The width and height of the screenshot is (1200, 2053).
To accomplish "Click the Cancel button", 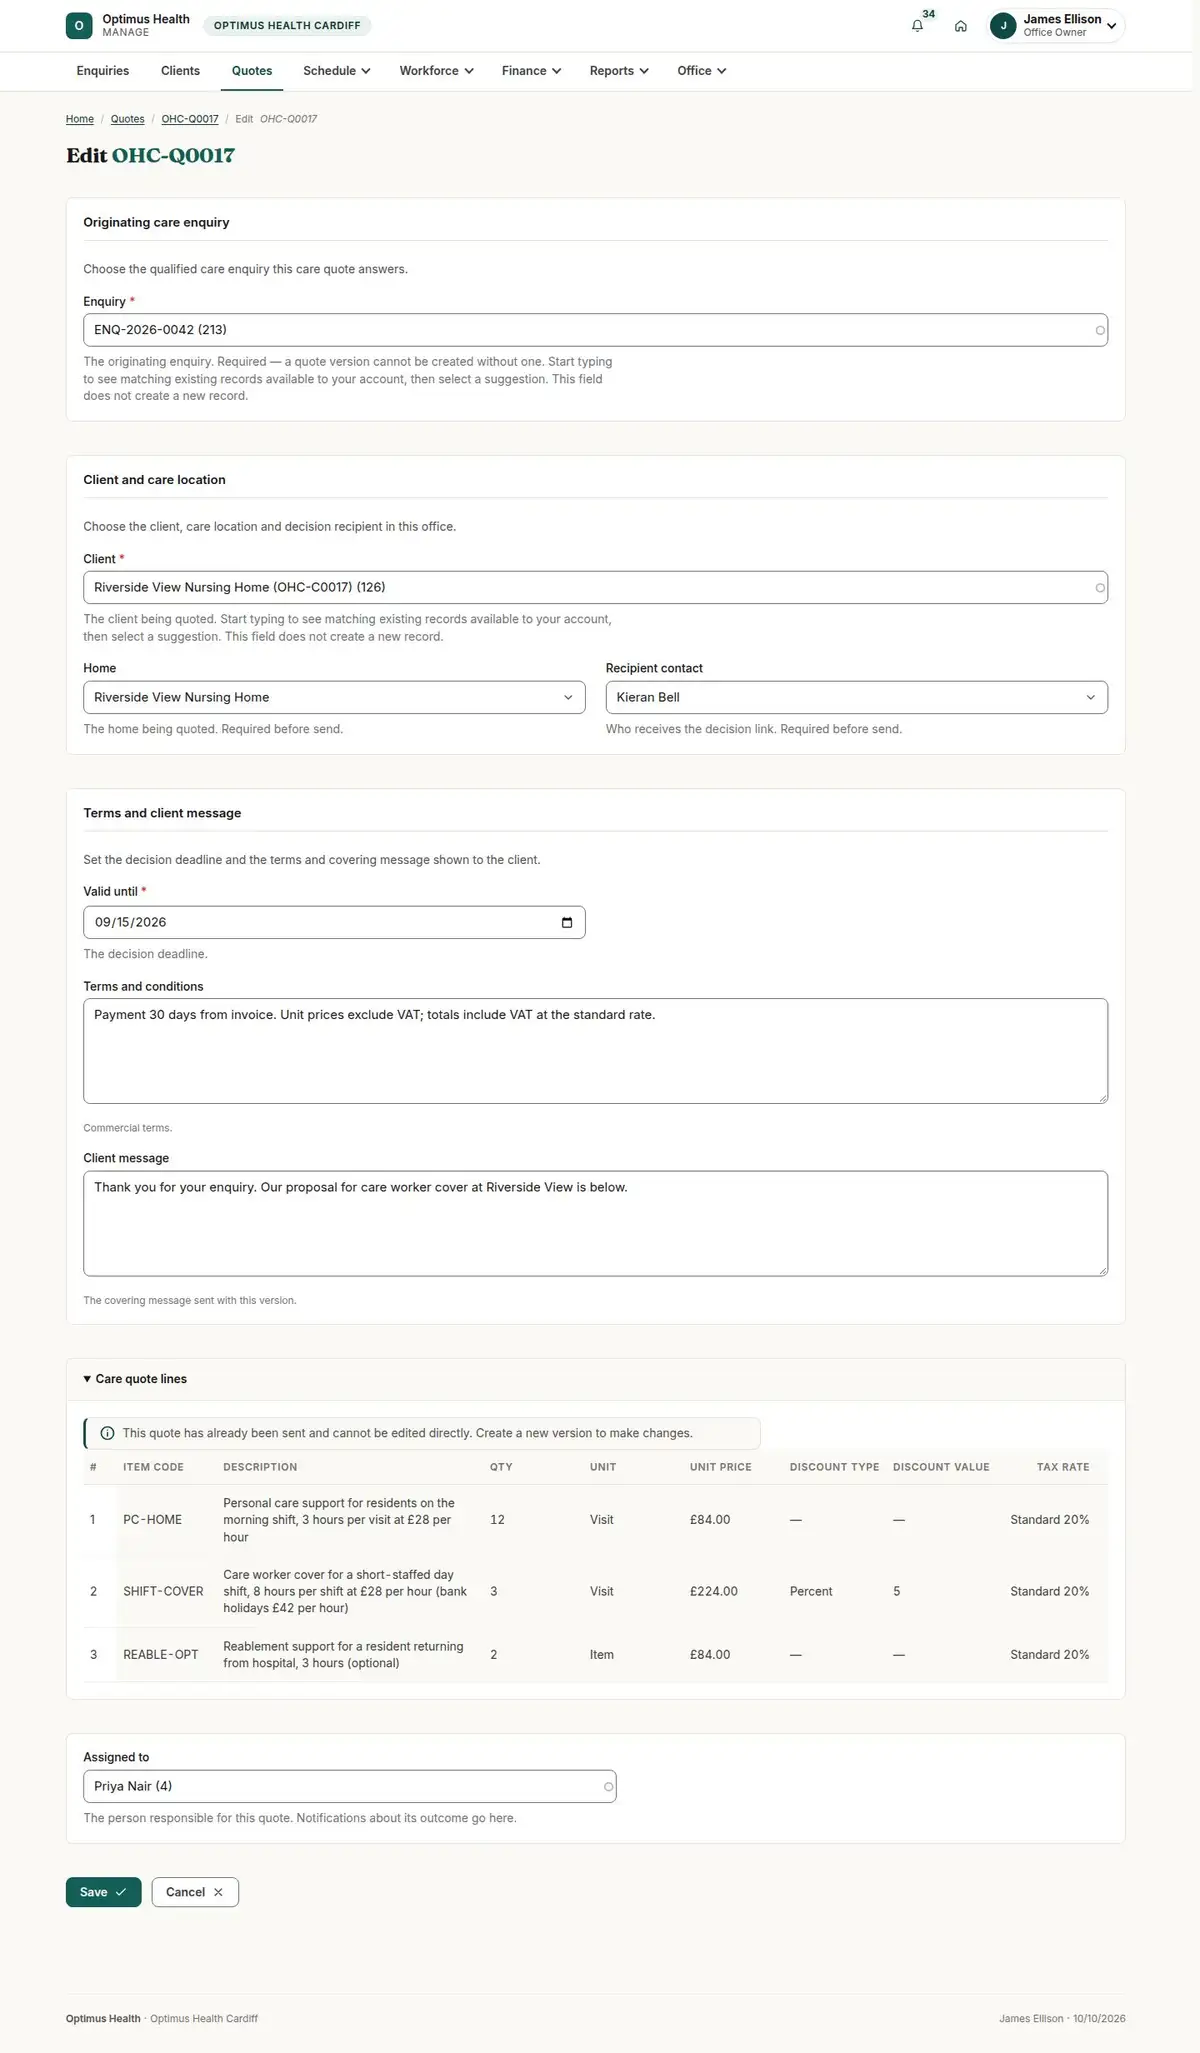I will click(195, 1892).
